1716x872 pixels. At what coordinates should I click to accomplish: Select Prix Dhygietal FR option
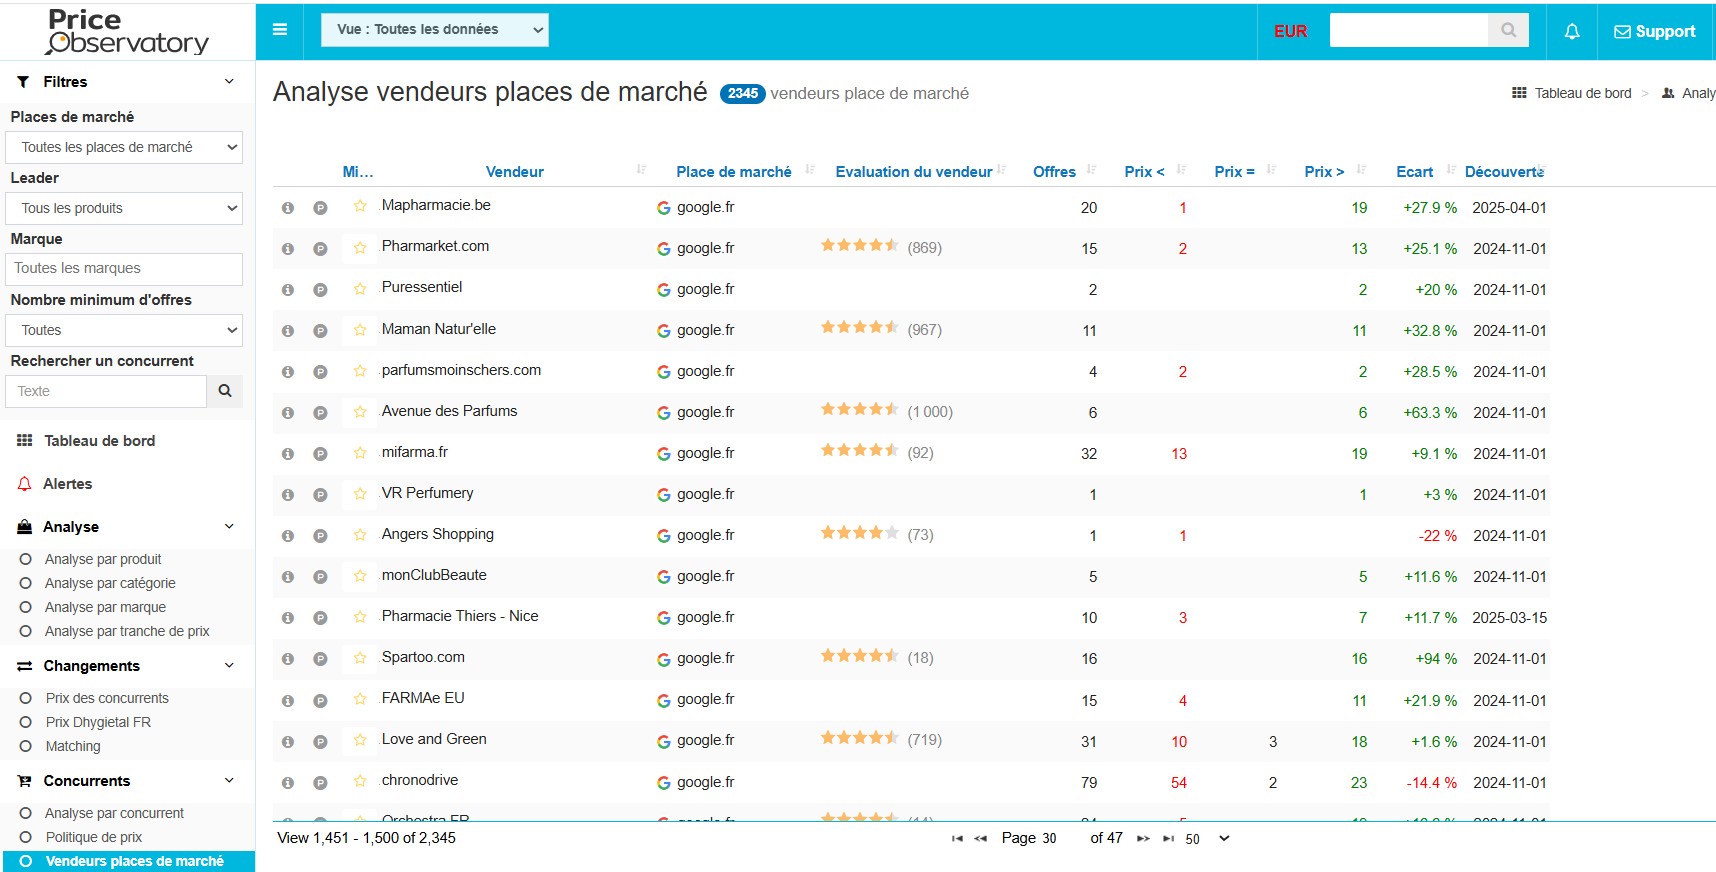pos(98,722)
